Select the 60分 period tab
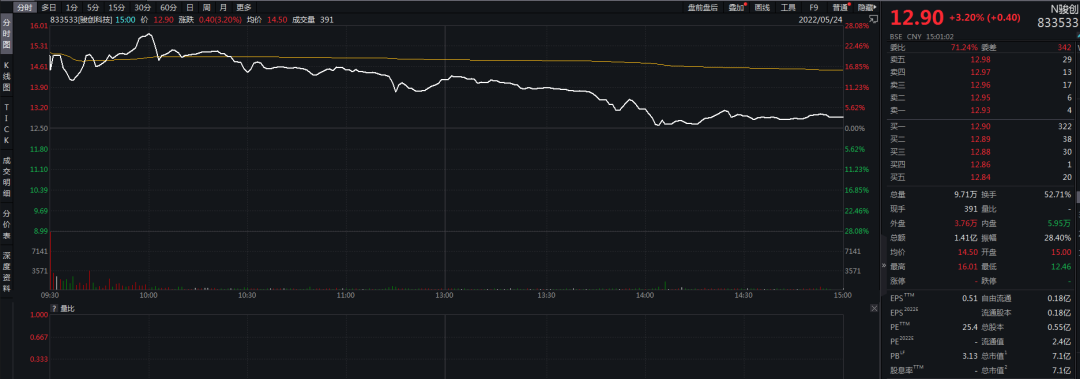This screenshot has width=1080, height=379. [167, 8]
